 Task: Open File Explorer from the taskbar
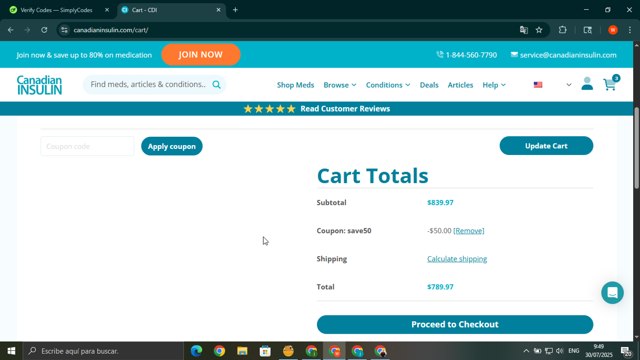pyautogui.click(x=242, y=351)
